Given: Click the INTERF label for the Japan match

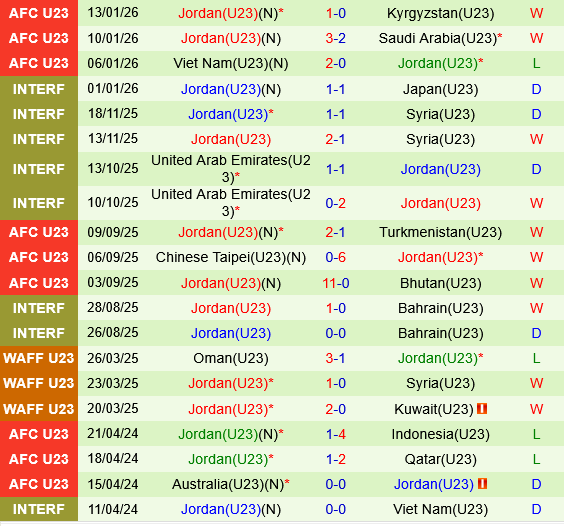Looking at the screenshot, I should click(39, 89).
